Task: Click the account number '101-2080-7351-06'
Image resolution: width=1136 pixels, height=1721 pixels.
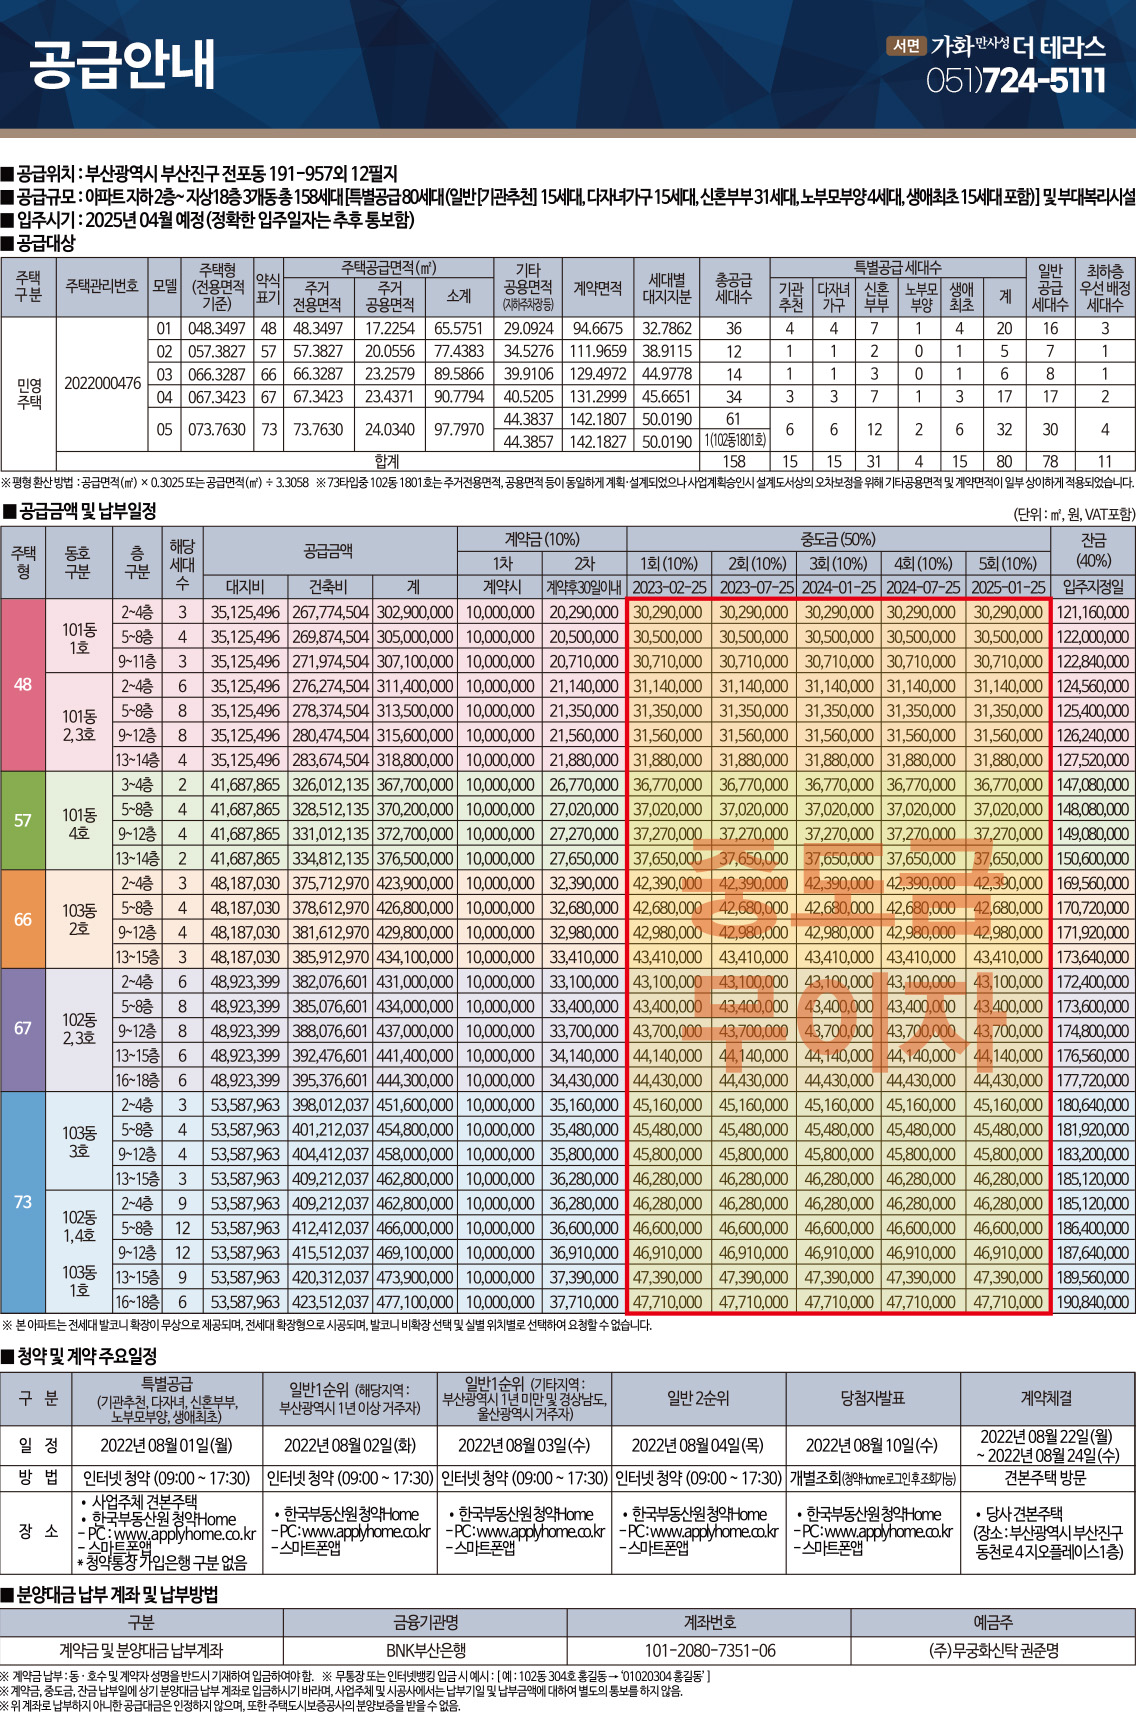Action: coord(710,1650)
